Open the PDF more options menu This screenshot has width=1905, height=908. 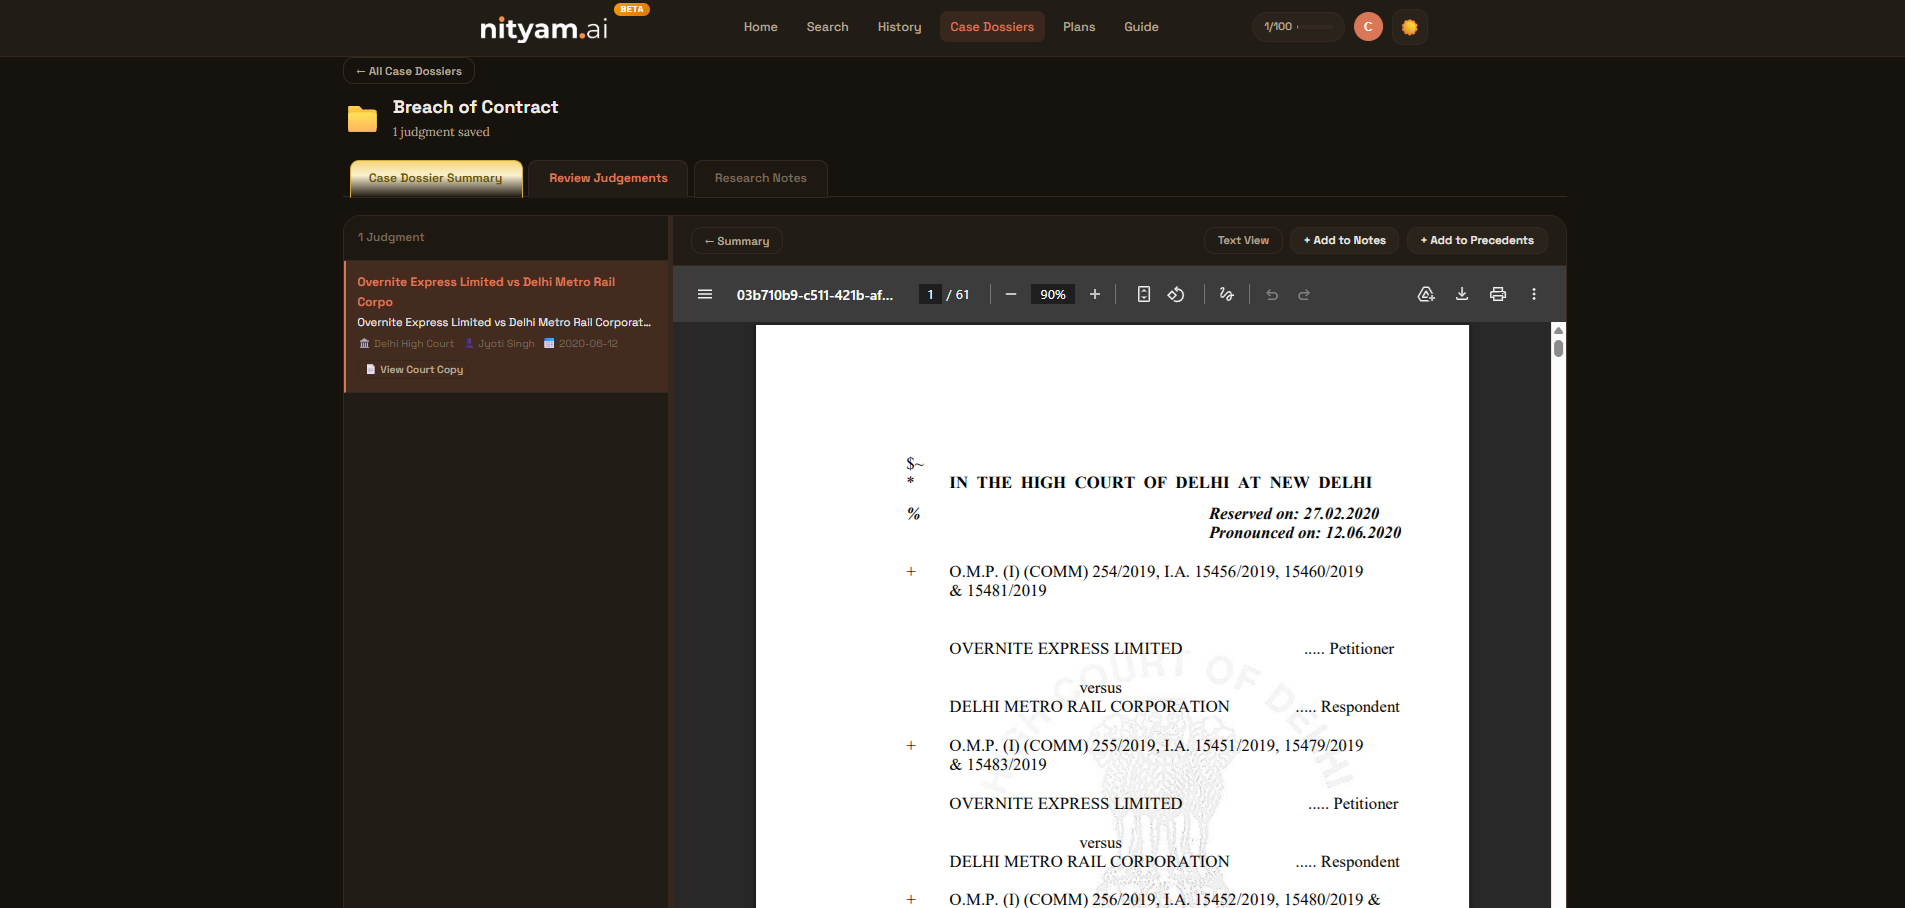[1534, 294]
